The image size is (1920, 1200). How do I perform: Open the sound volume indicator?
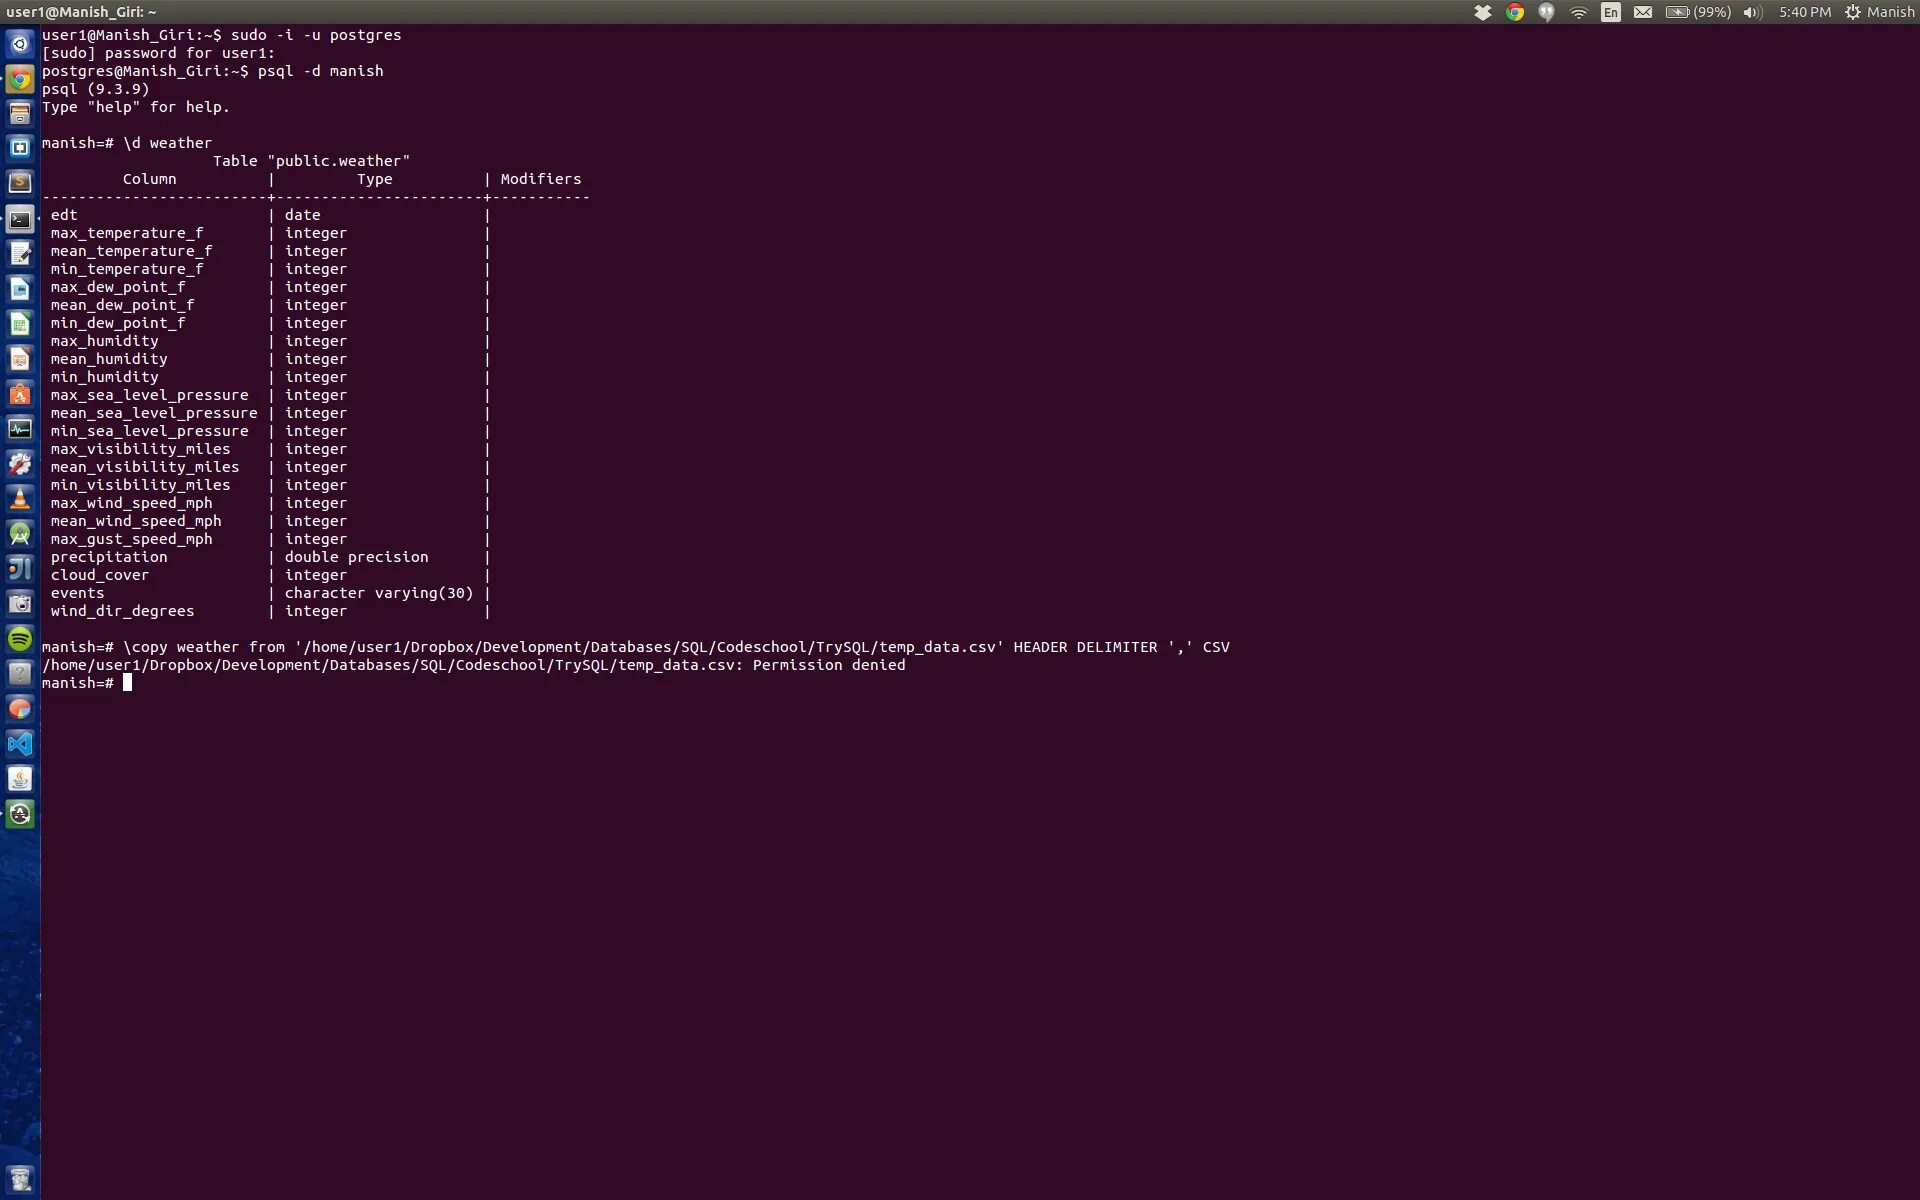click(1752, 12)
